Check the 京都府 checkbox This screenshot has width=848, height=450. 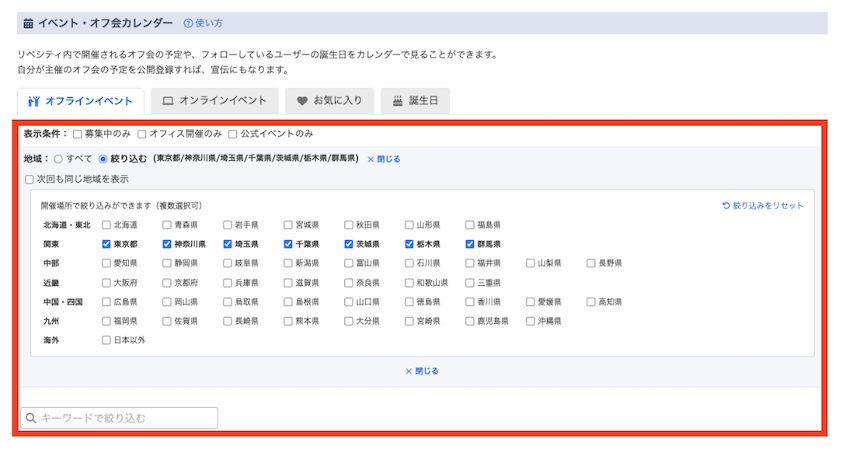(x=167, y=283)
